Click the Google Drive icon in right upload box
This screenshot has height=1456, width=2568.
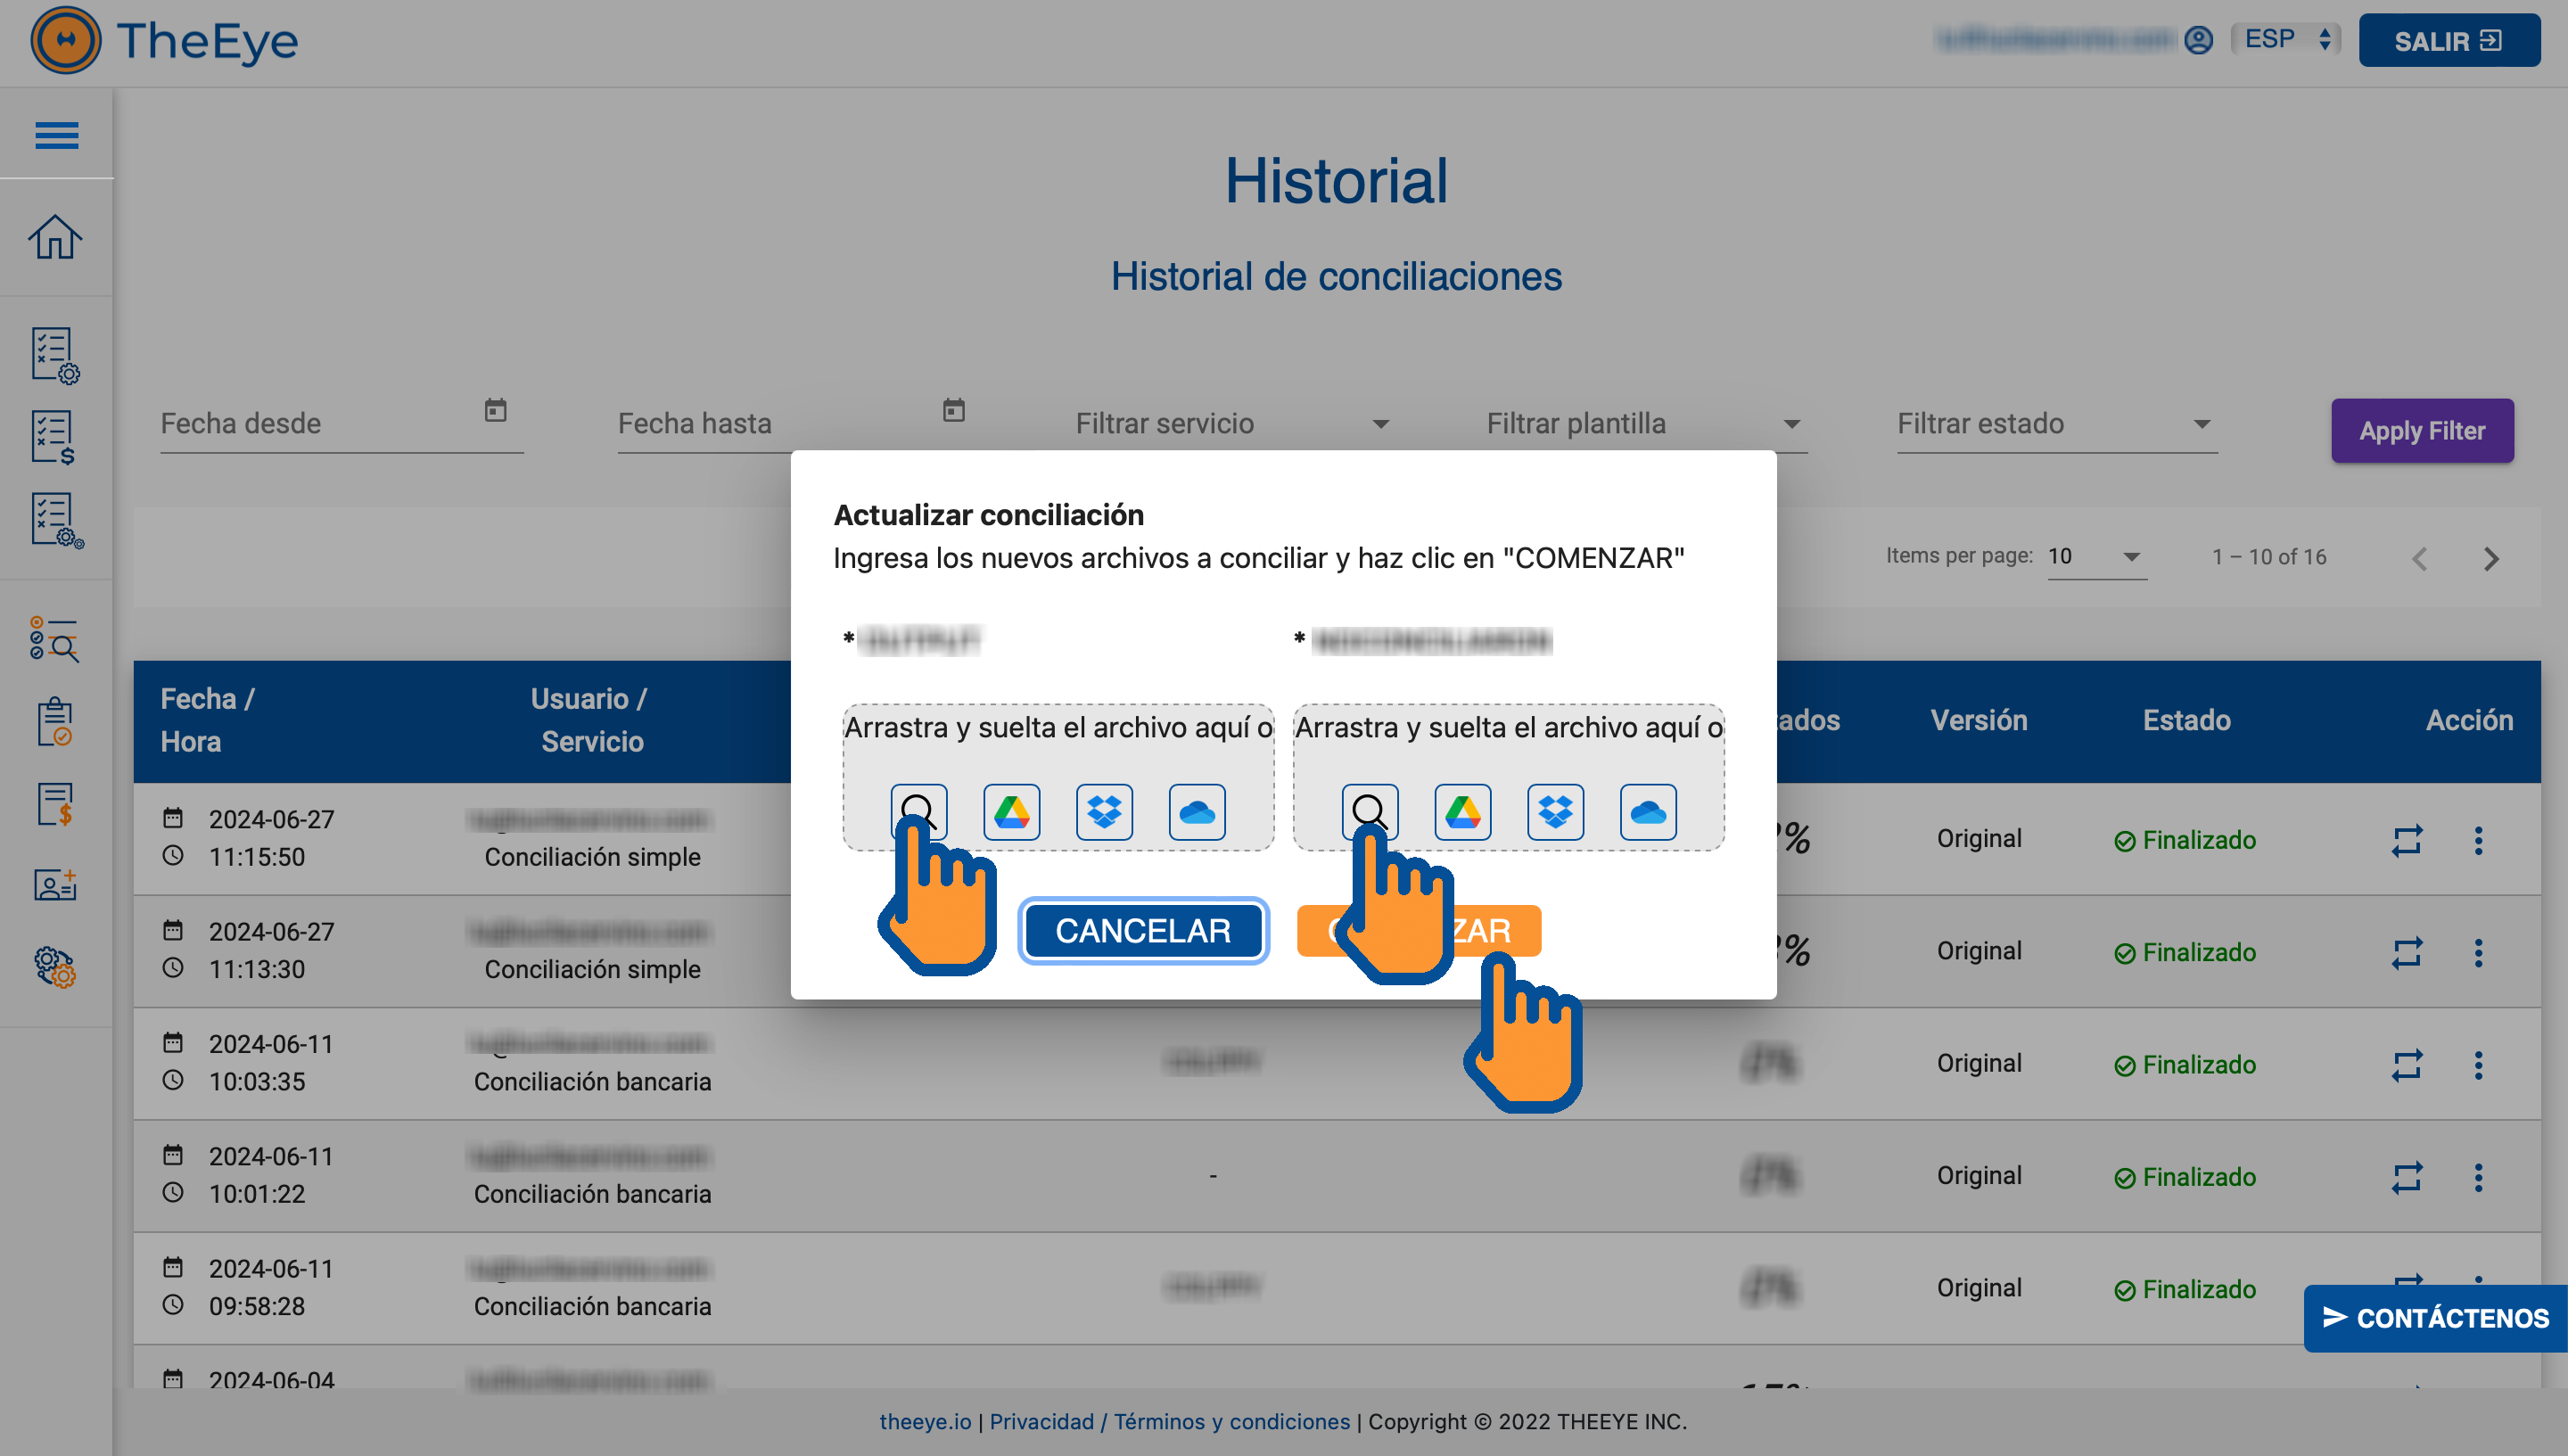[1462, 811]
